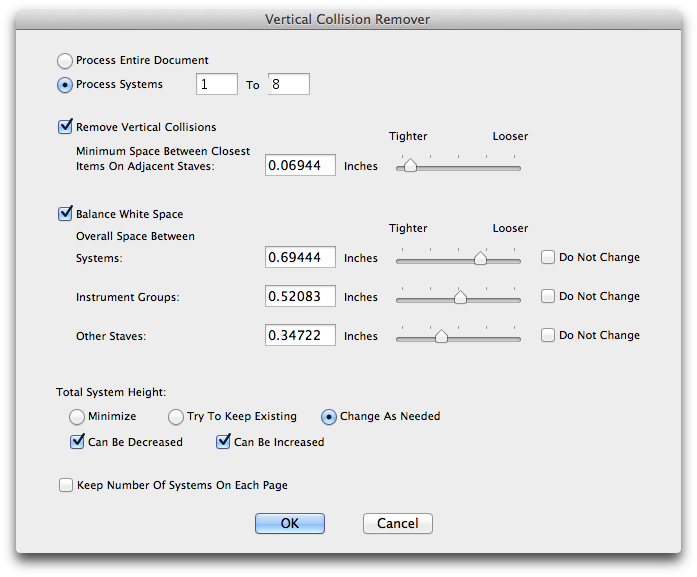This screenshot has height=577, width=697.
Task: Check Do Not Change for Instrument Groups
Action: [548, 296]
